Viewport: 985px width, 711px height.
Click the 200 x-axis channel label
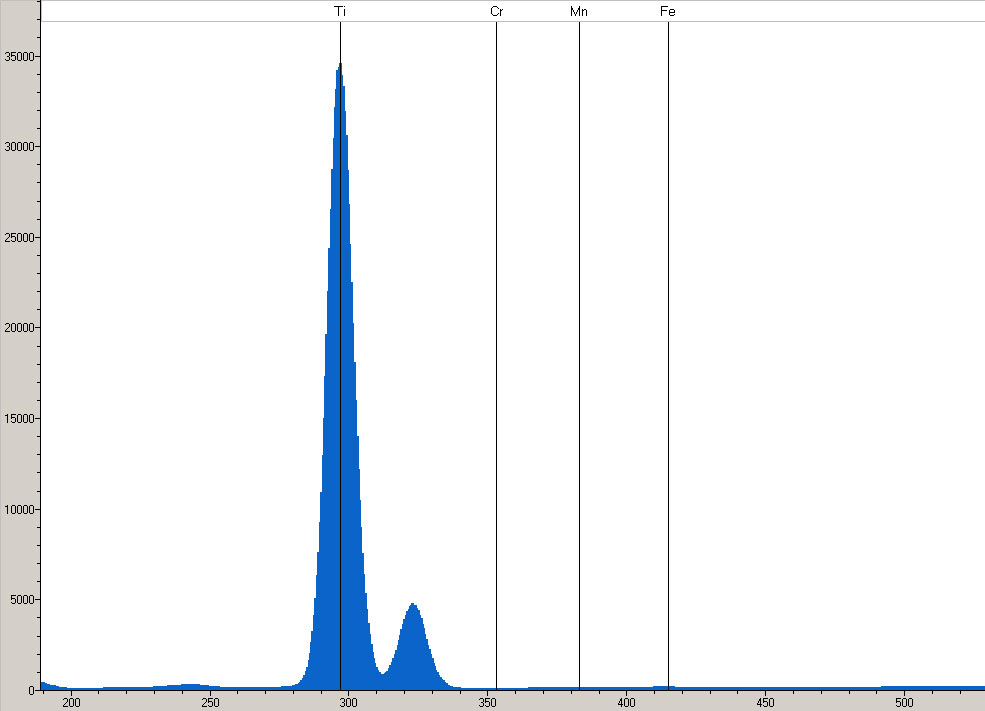coord(71,702)
